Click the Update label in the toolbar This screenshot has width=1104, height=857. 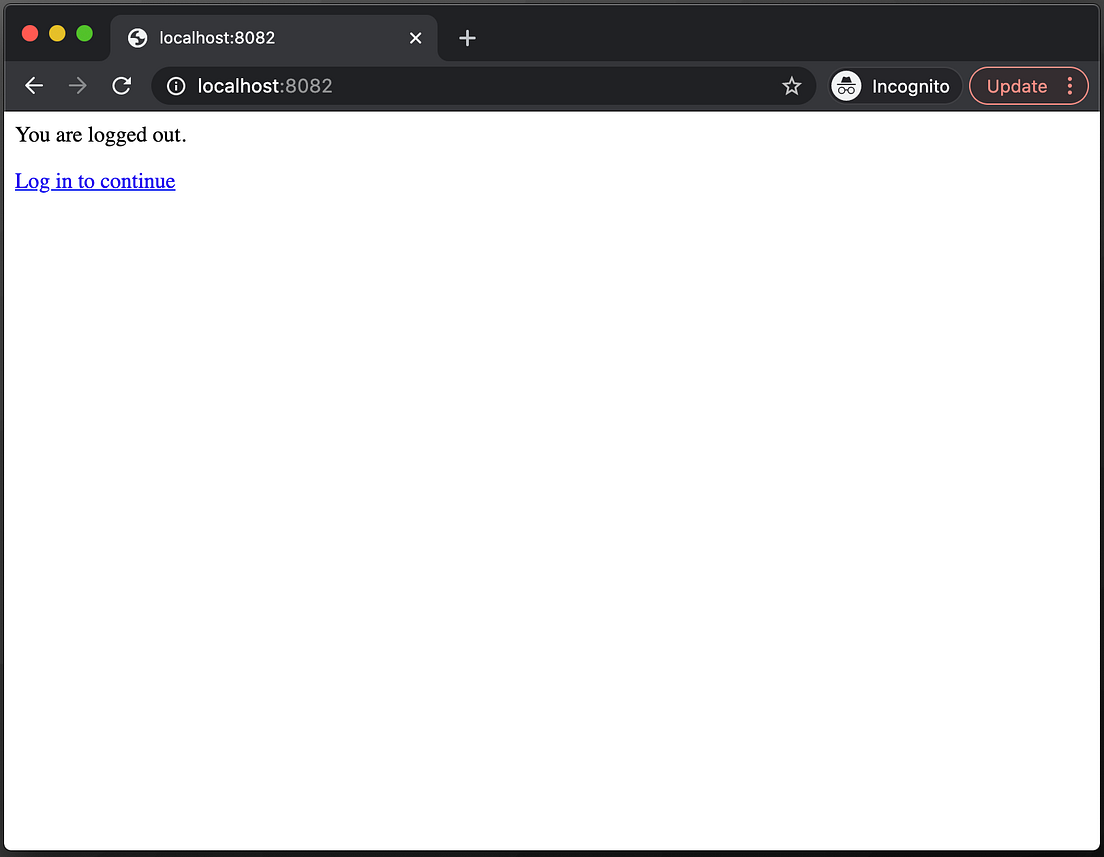click(1016, 86)
